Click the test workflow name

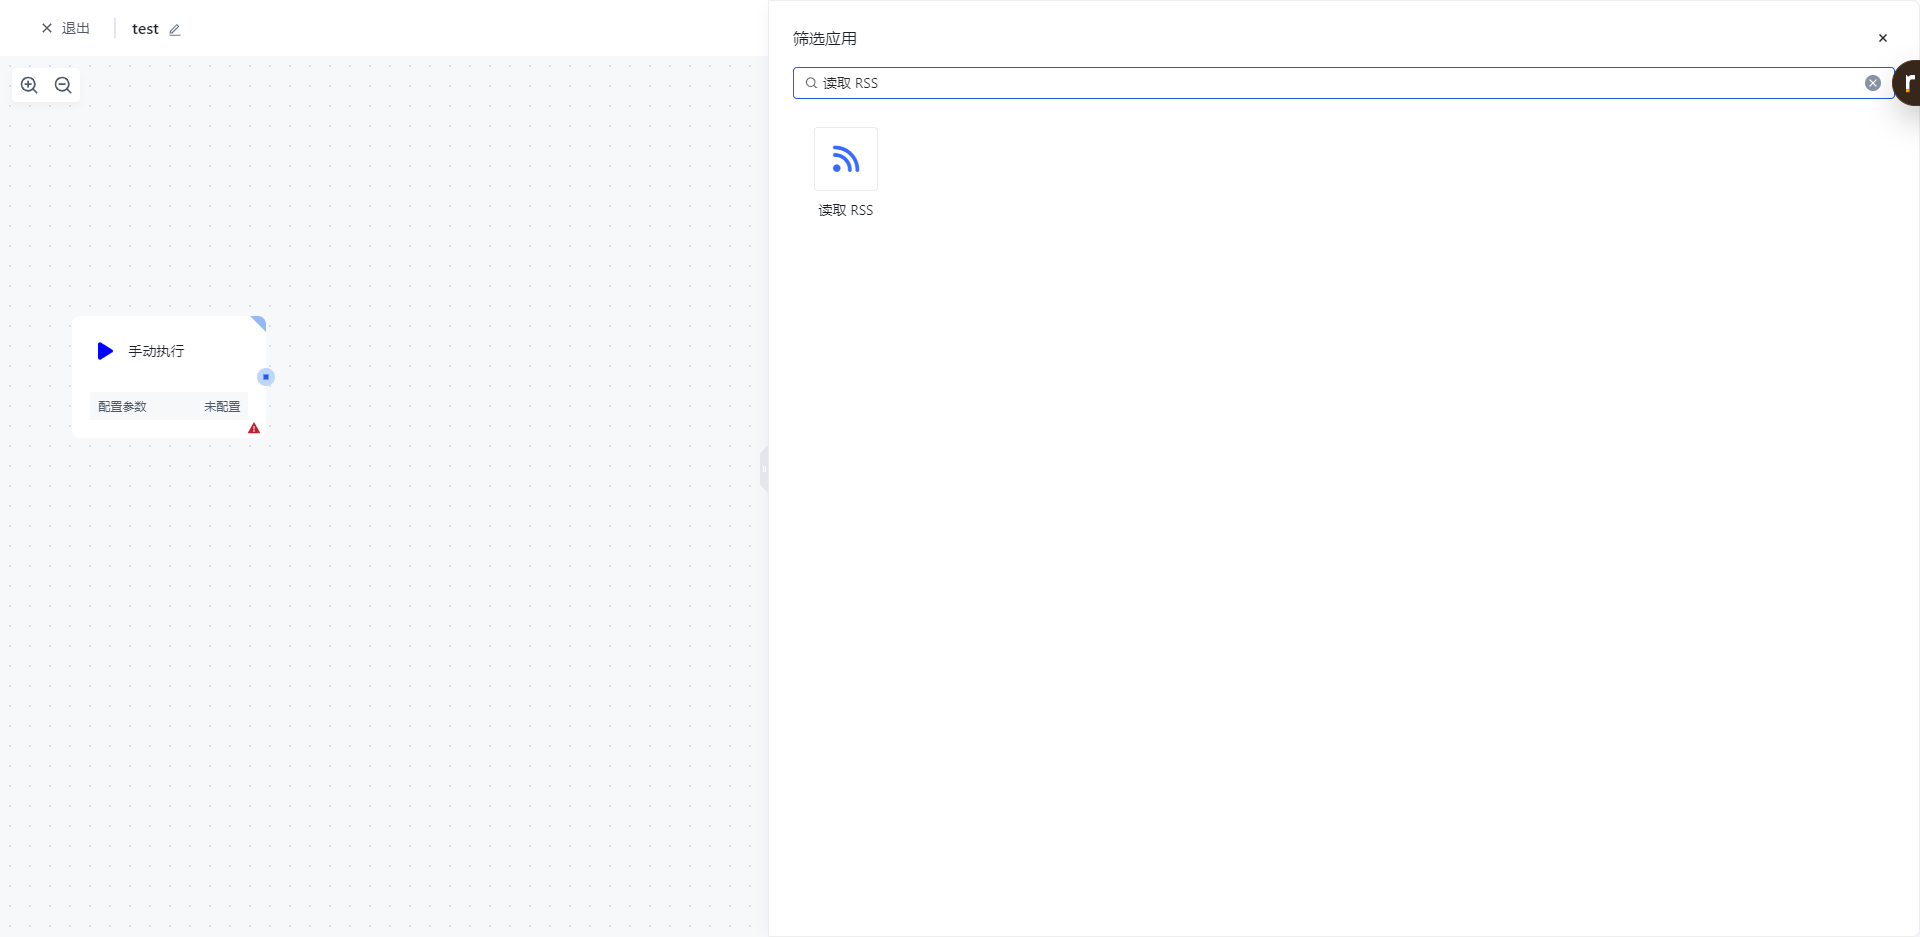click(145, 29)
